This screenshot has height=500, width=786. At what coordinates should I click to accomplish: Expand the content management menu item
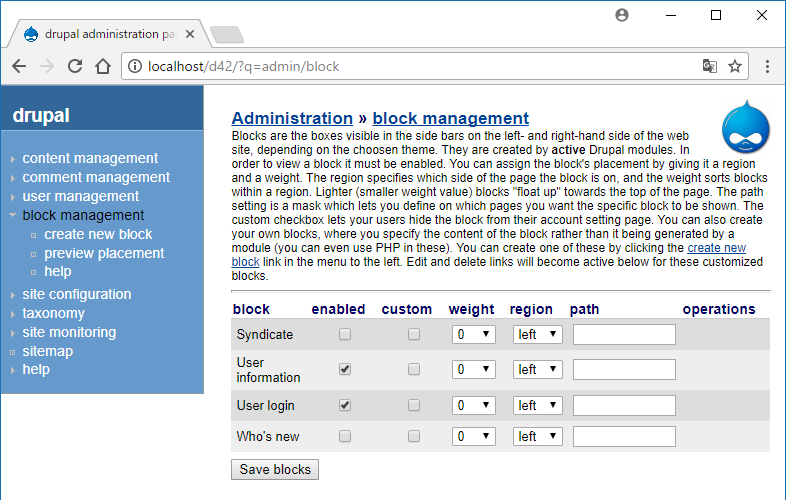(90, 158)
